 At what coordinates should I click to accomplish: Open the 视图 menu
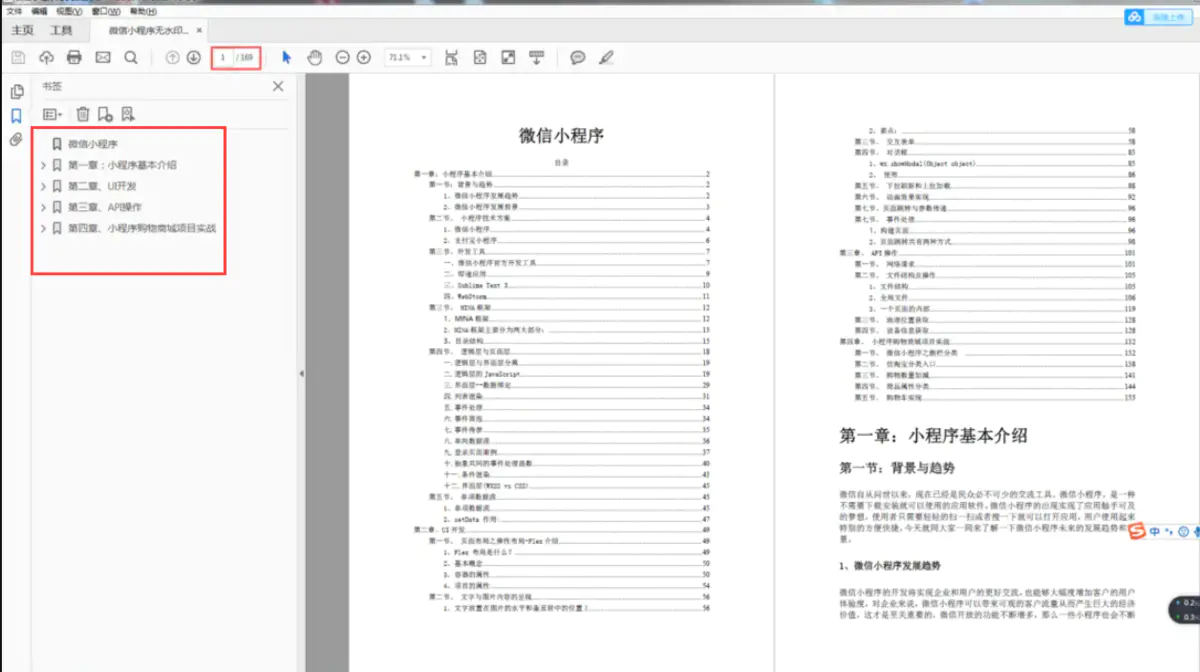tap(69, 11)
